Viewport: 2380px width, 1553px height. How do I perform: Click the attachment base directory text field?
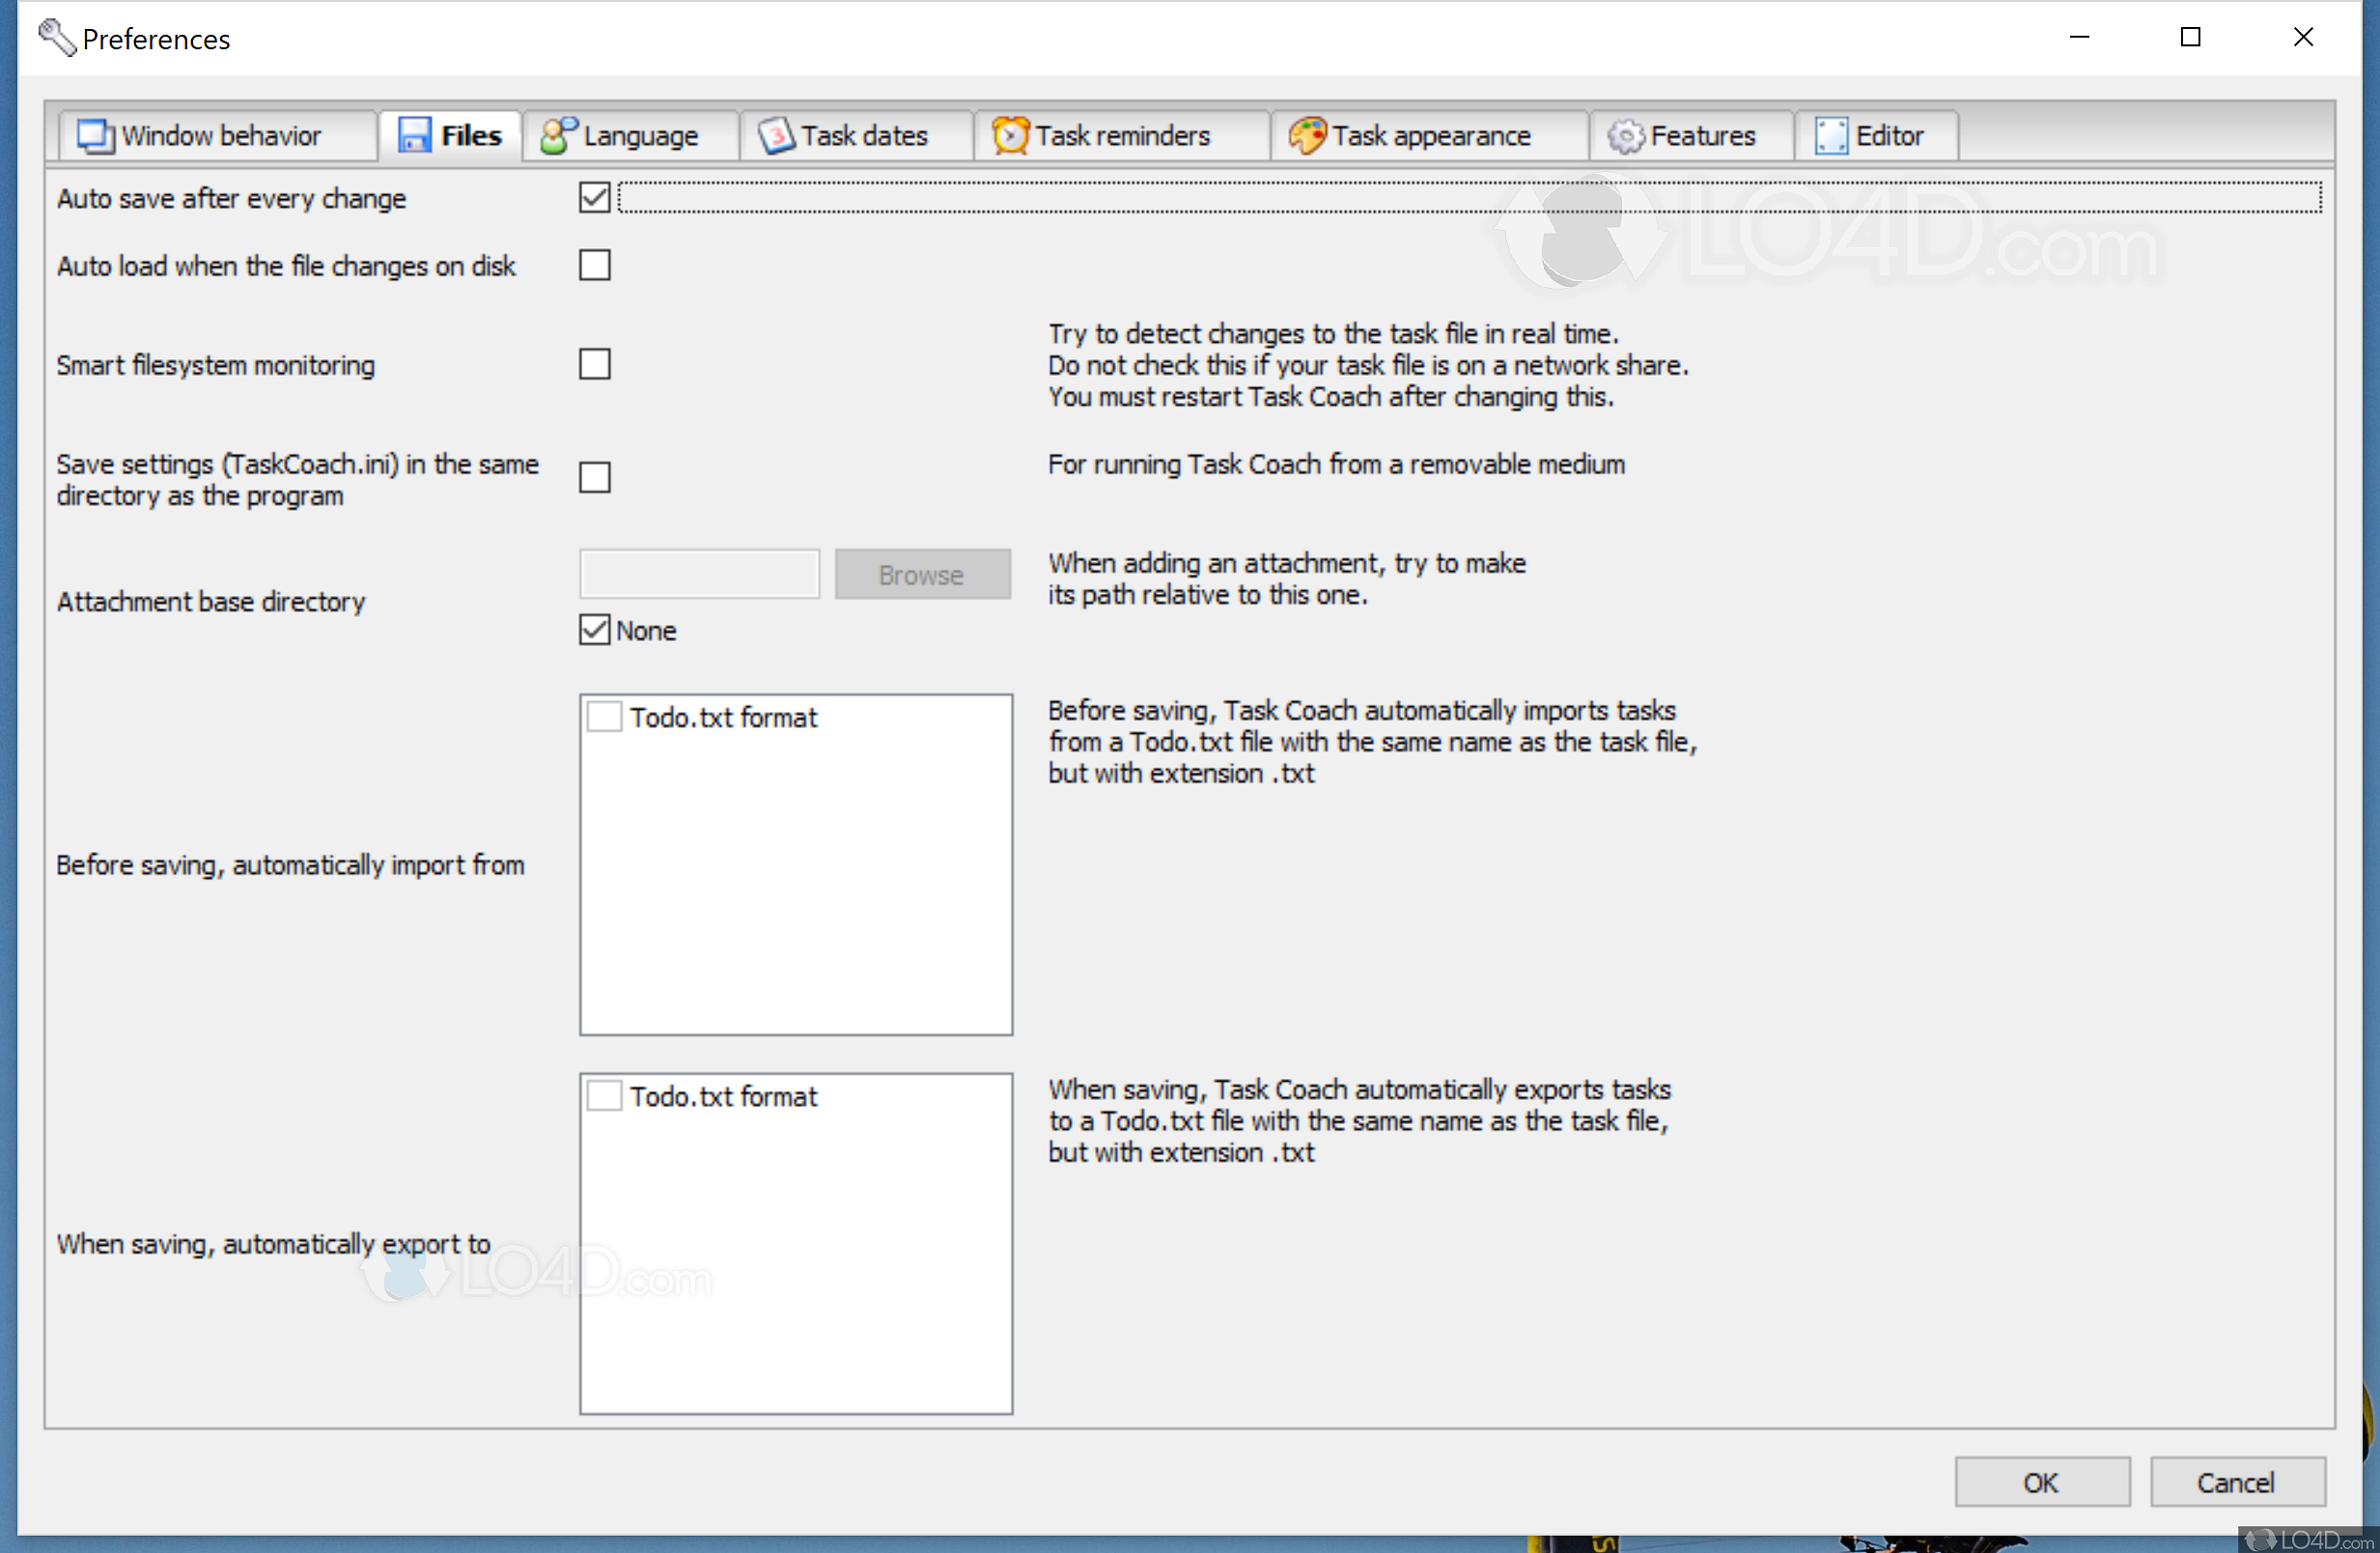(698, 573)
